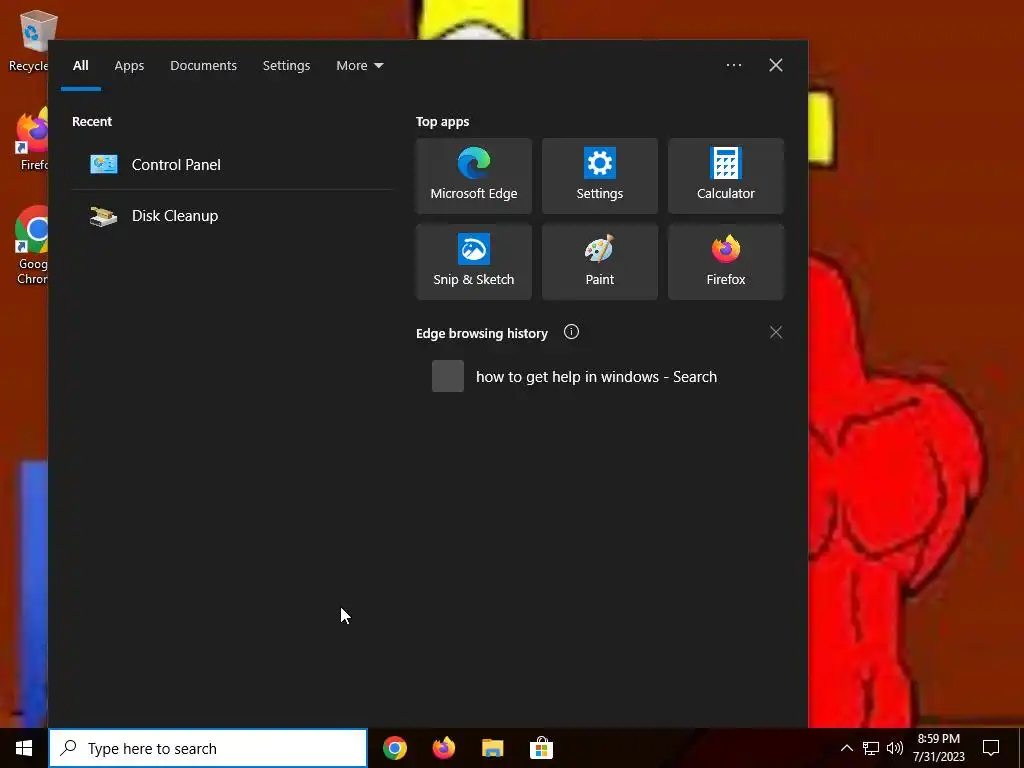Open the Action Center notifications icon
Screen dimensions: 1024x768
pos(991,748)
